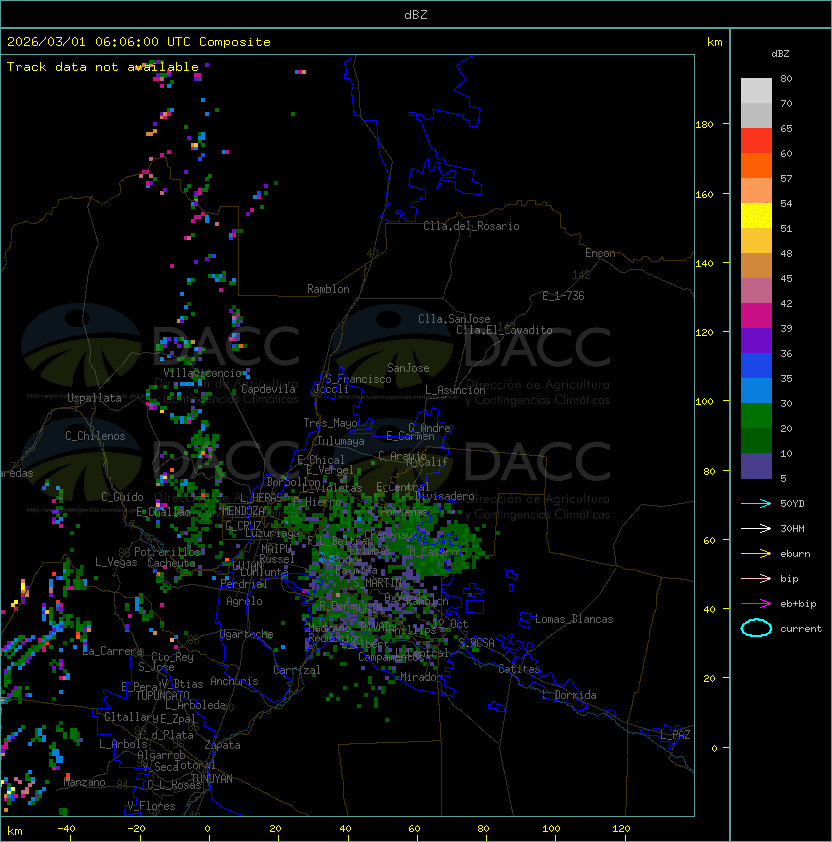Screen dimensions: 832x842
Task: Pick the purple 36-39 dBZ color band
Action: coord(756,340)
